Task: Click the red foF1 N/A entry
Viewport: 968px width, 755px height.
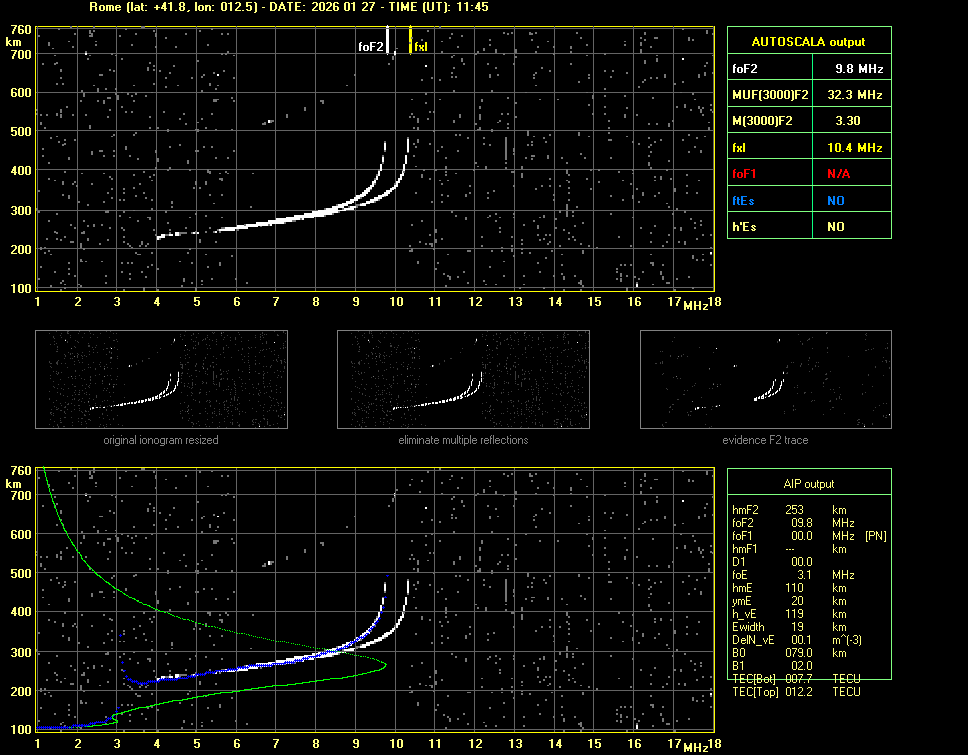Action: click(838, 174)
